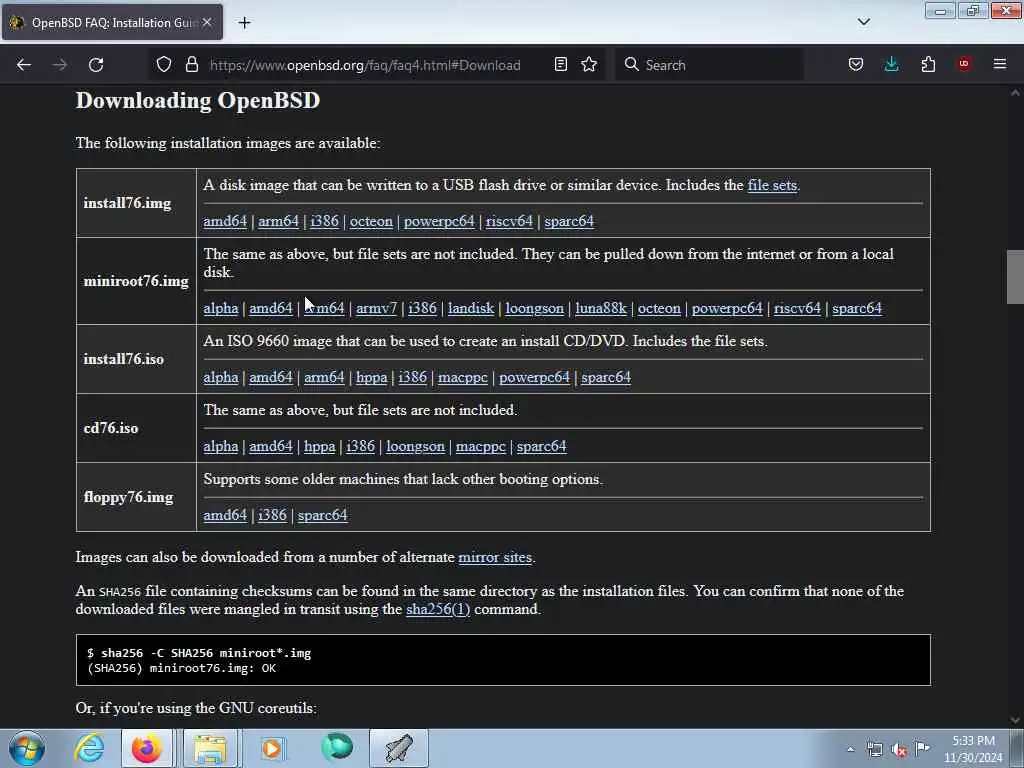
Task: Go back to the previous page
Action: coord(24,65)
